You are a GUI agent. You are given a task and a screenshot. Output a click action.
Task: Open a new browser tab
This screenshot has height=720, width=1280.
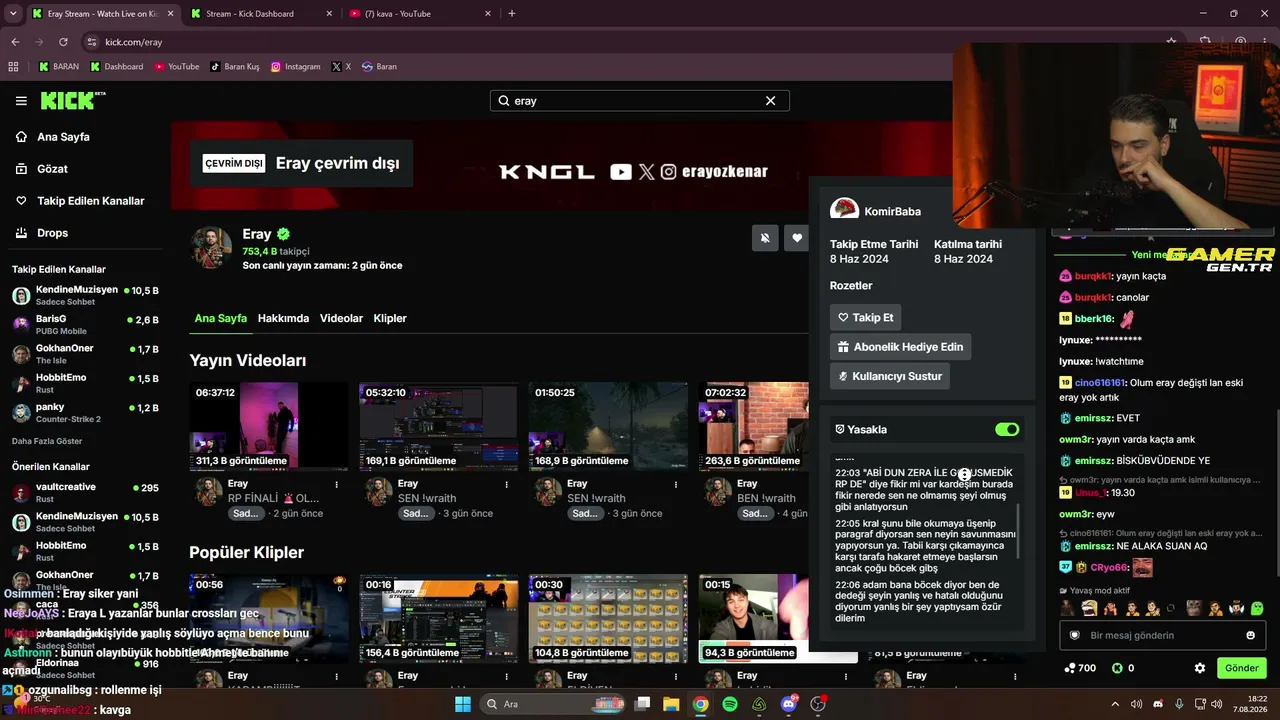point(512,14)
